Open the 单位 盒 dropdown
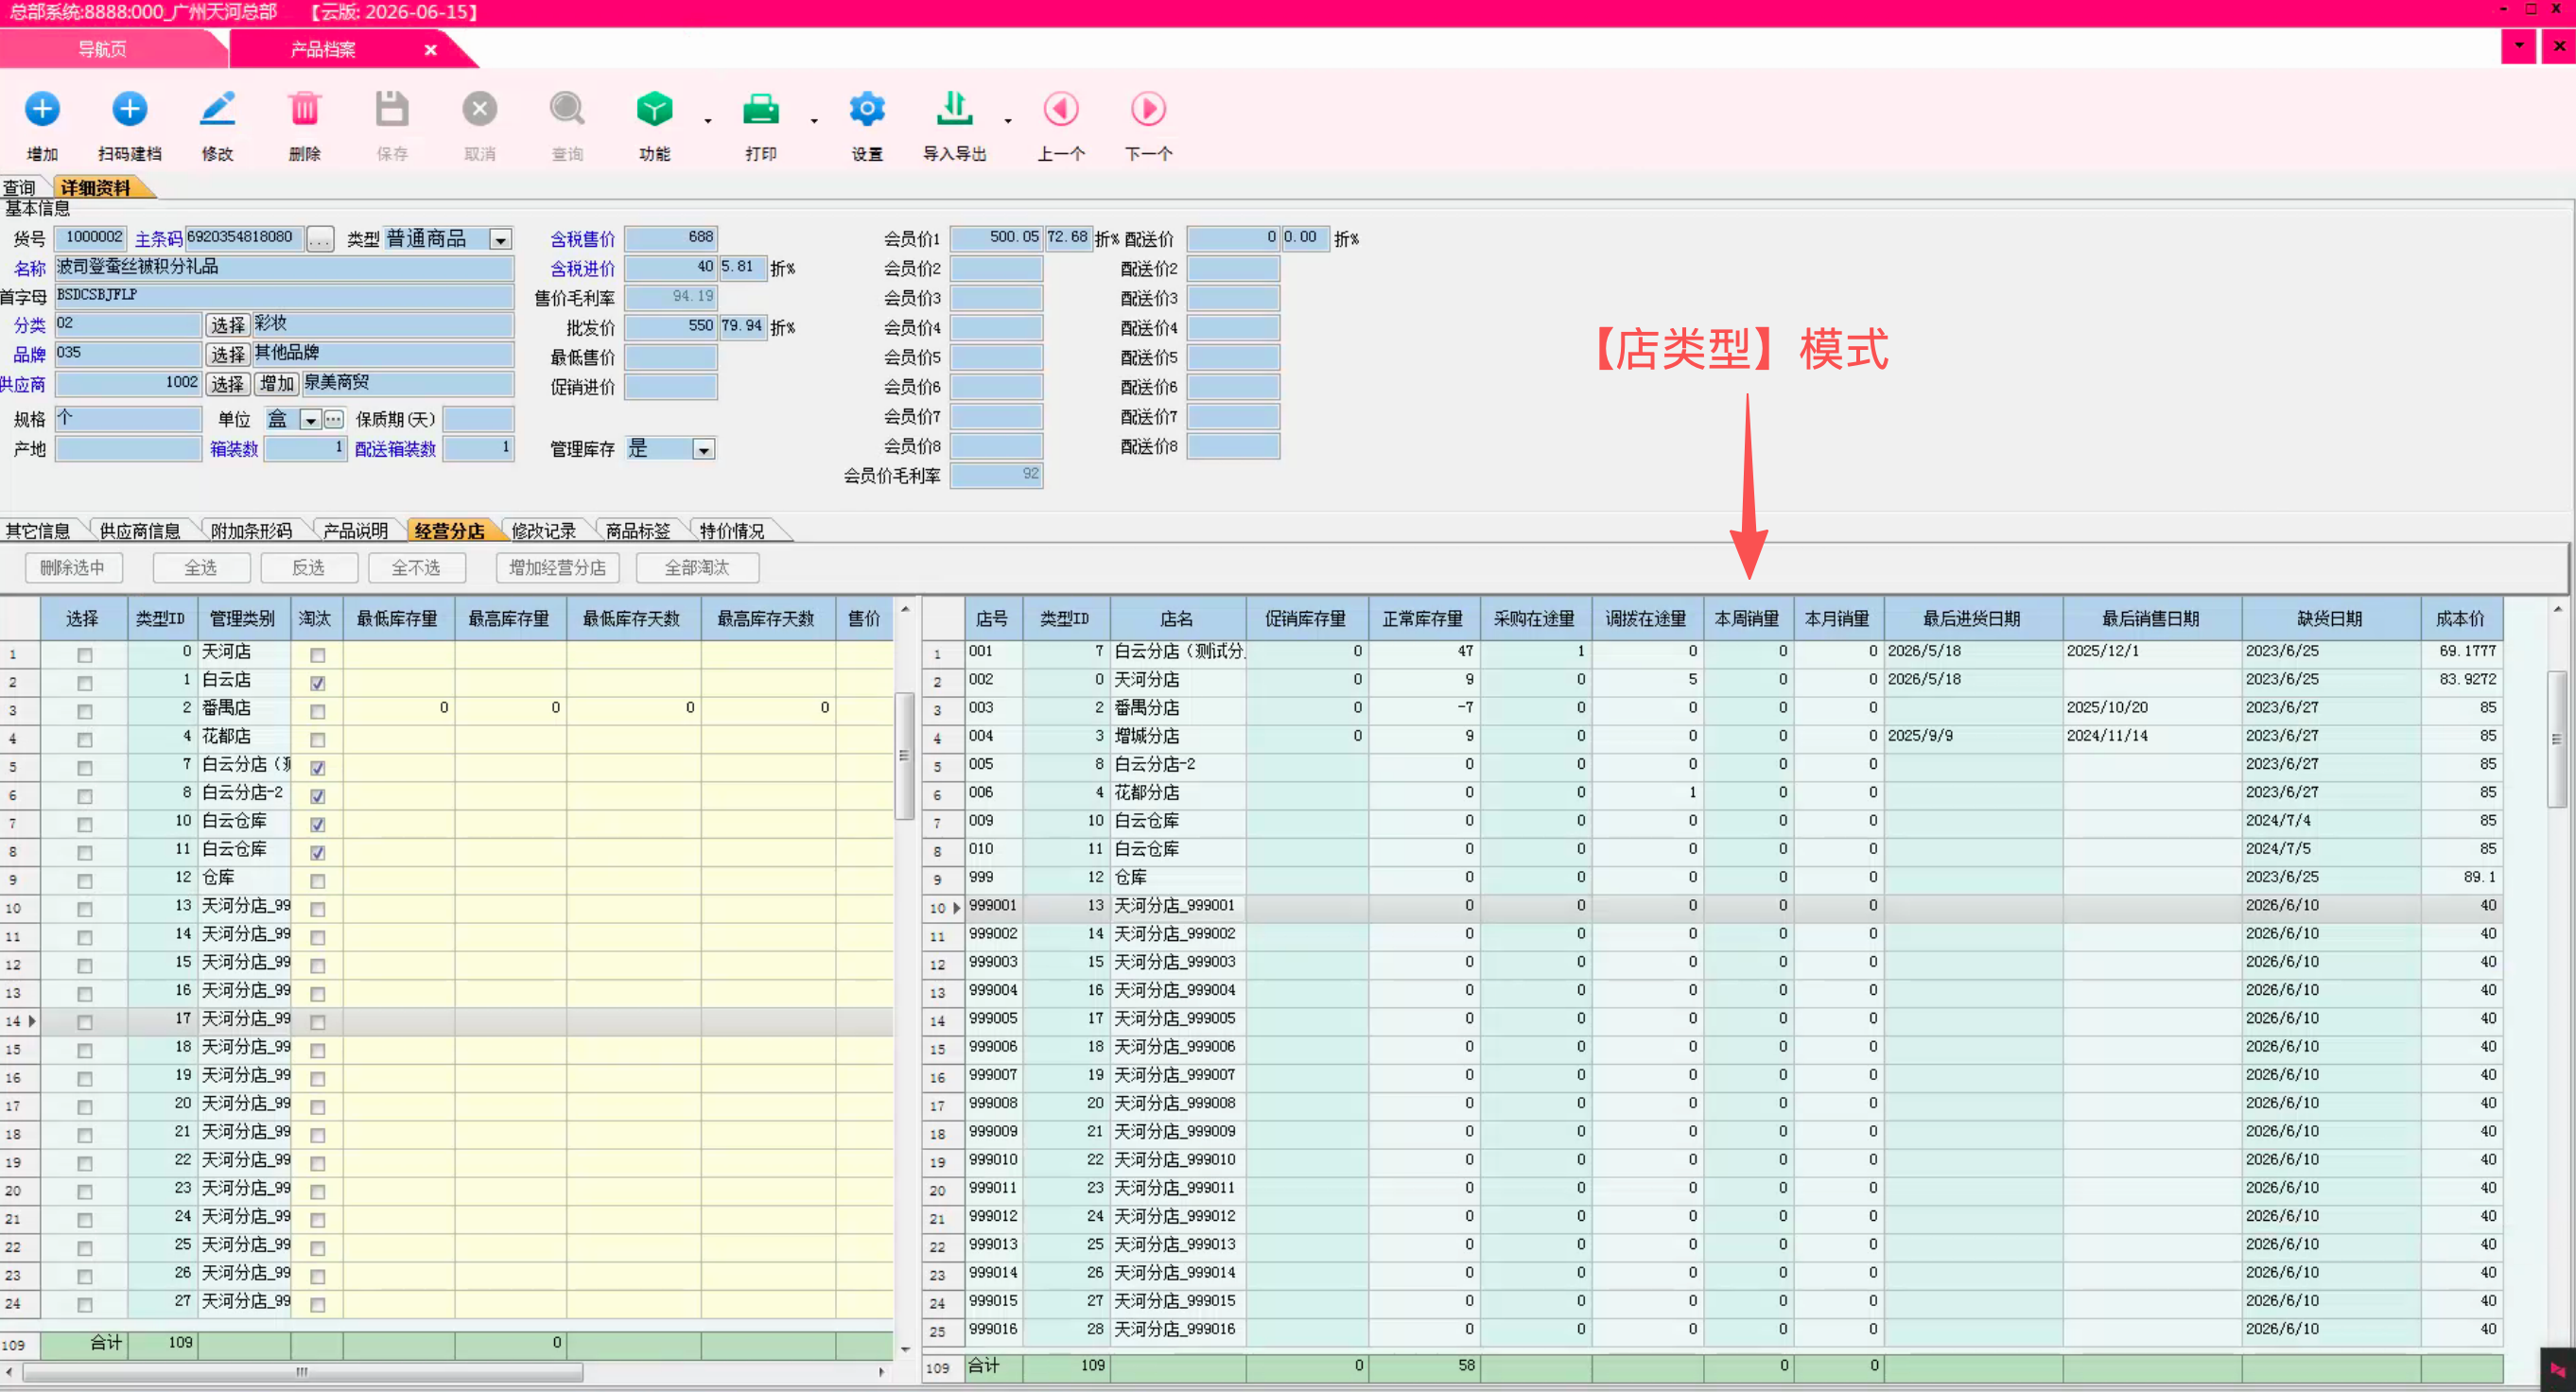 pos(311,420)
